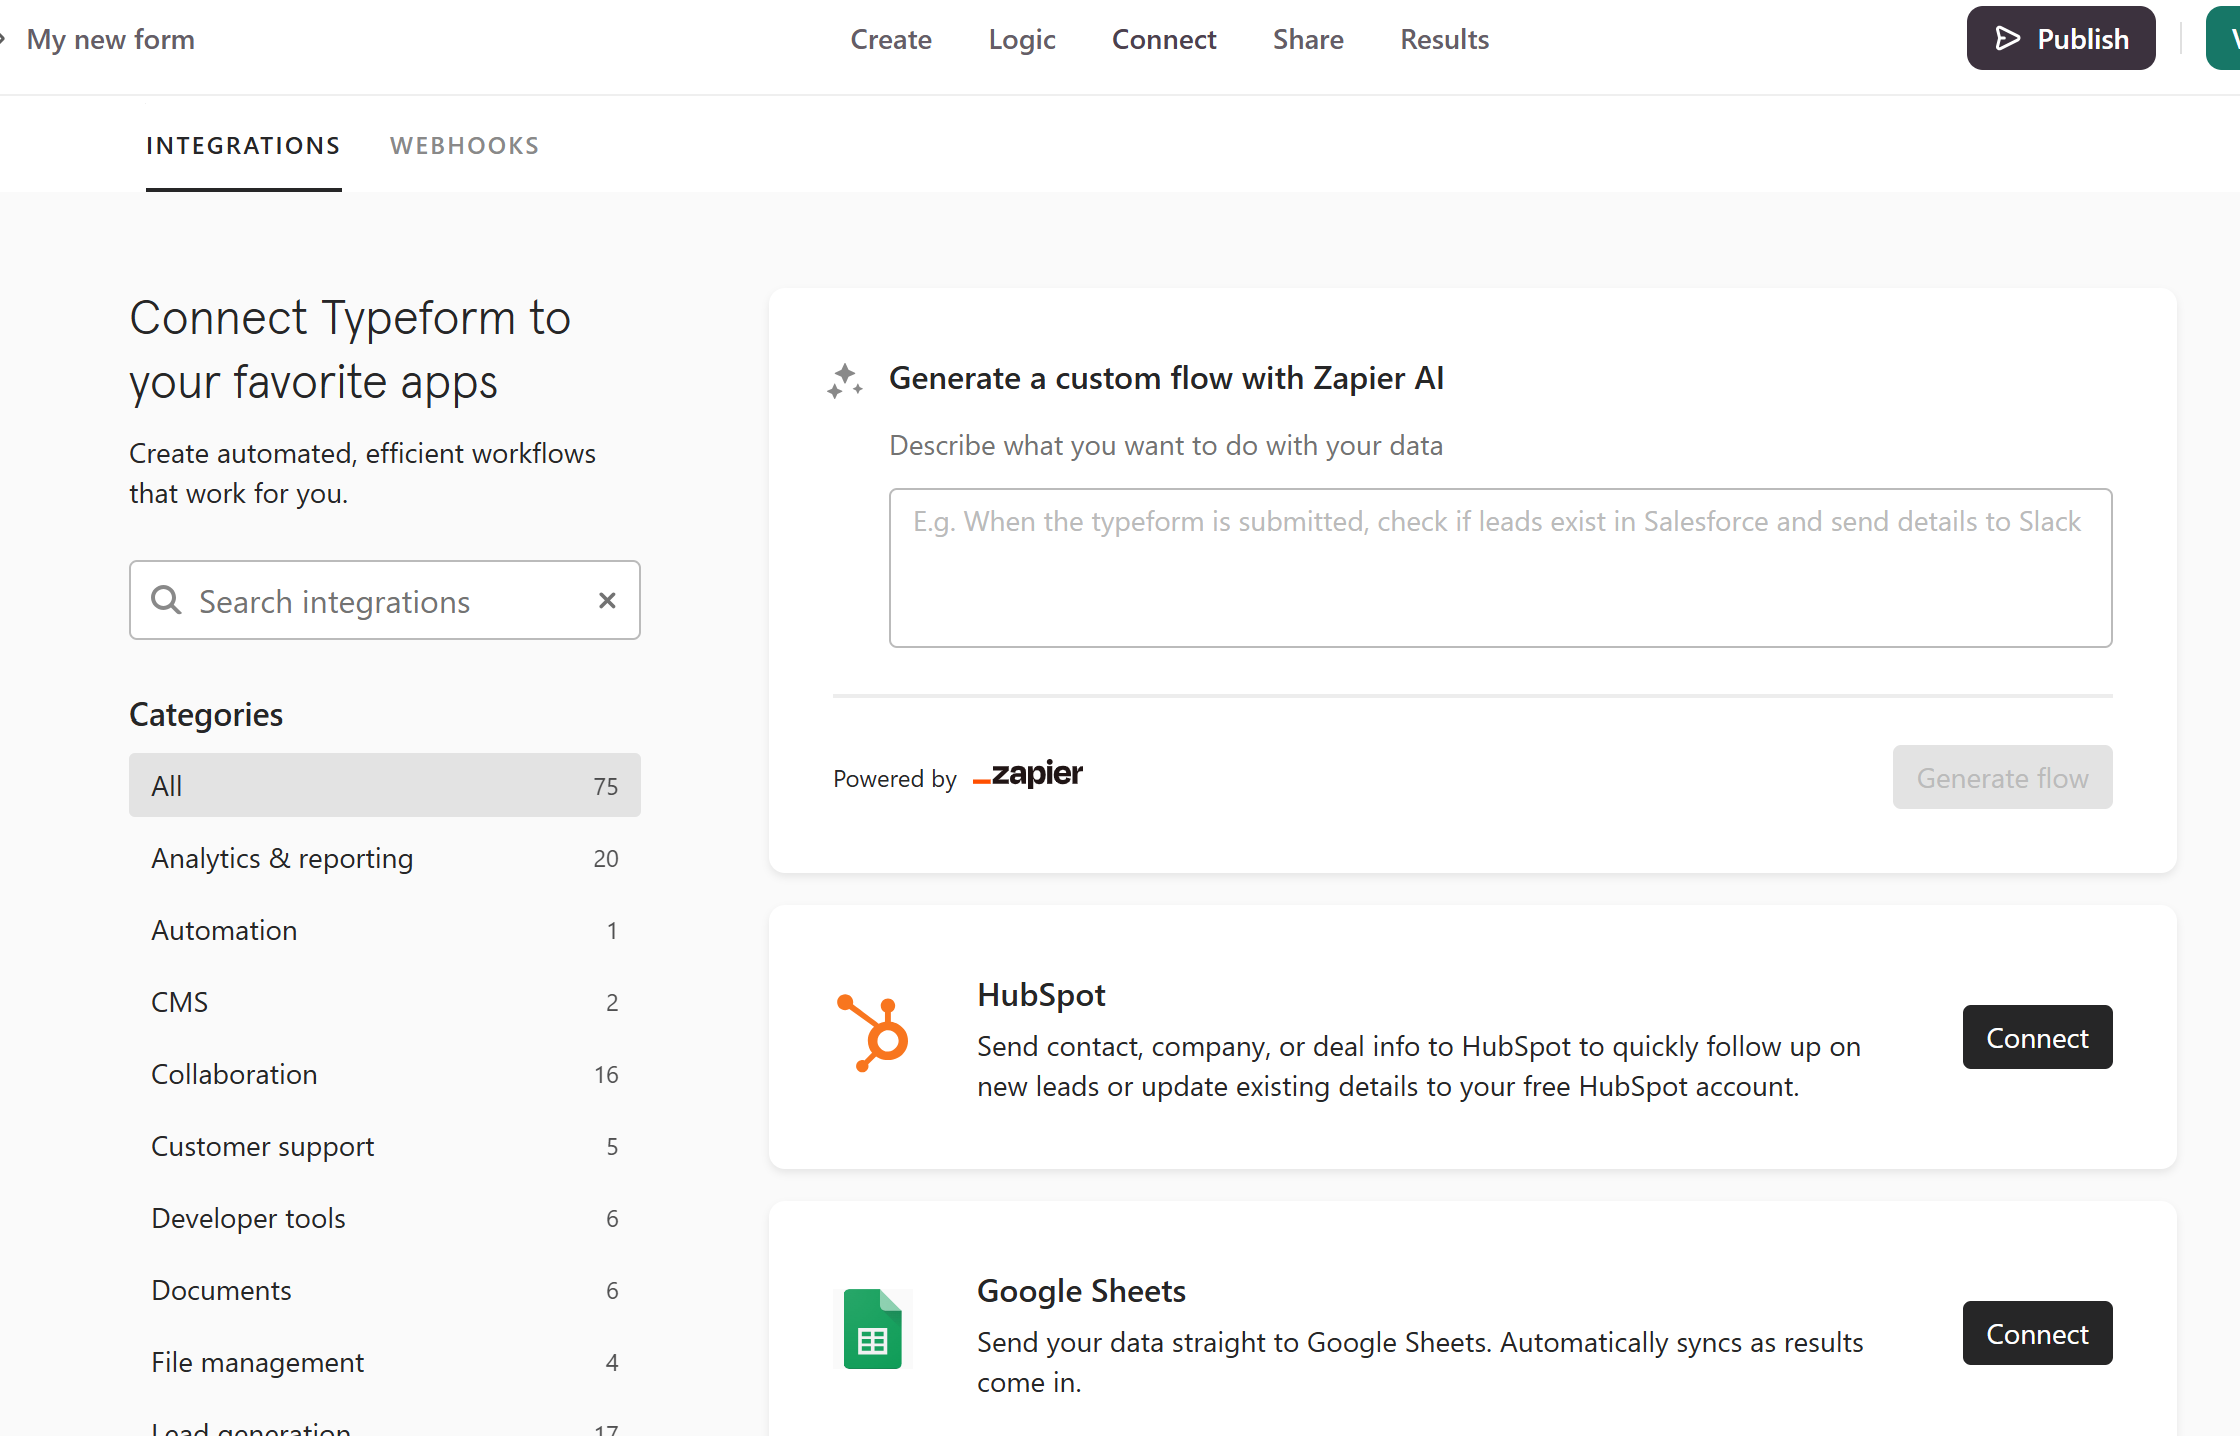This screenshot has width=2240, height=1436.
Task: Open the Share section
Action: 1307,40
